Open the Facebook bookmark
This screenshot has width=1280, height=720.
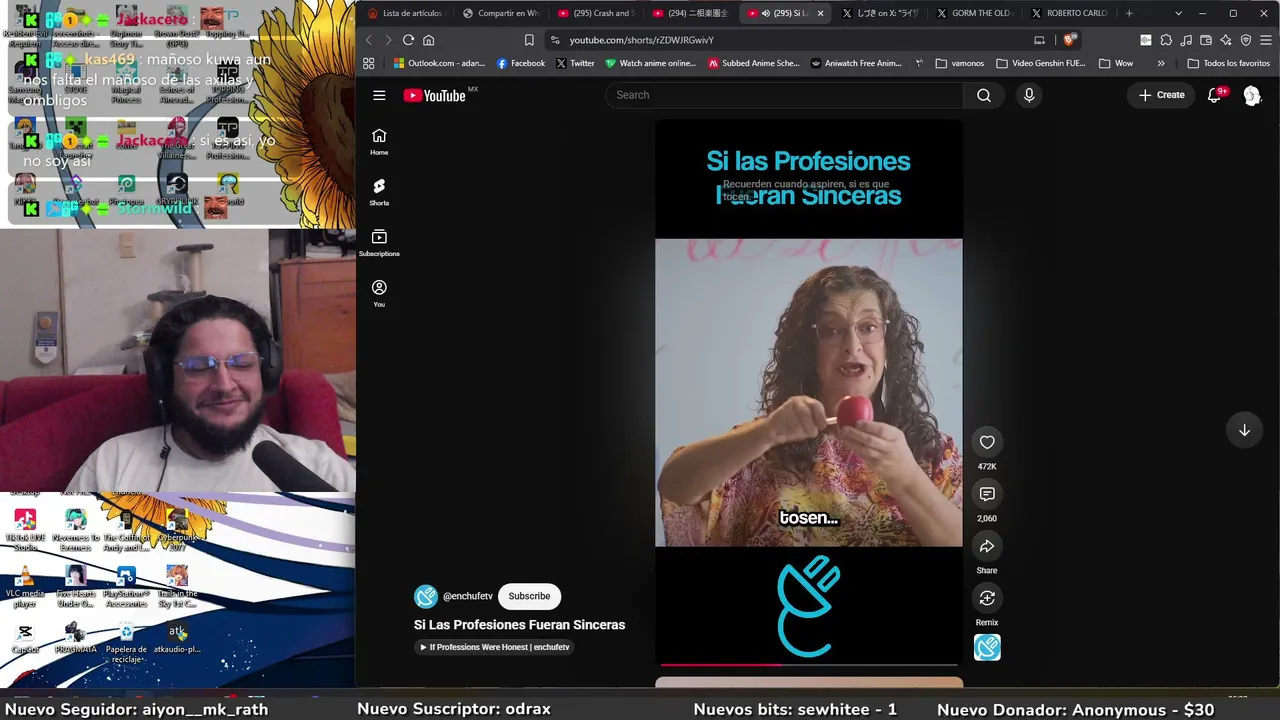[x=521, y=63]
